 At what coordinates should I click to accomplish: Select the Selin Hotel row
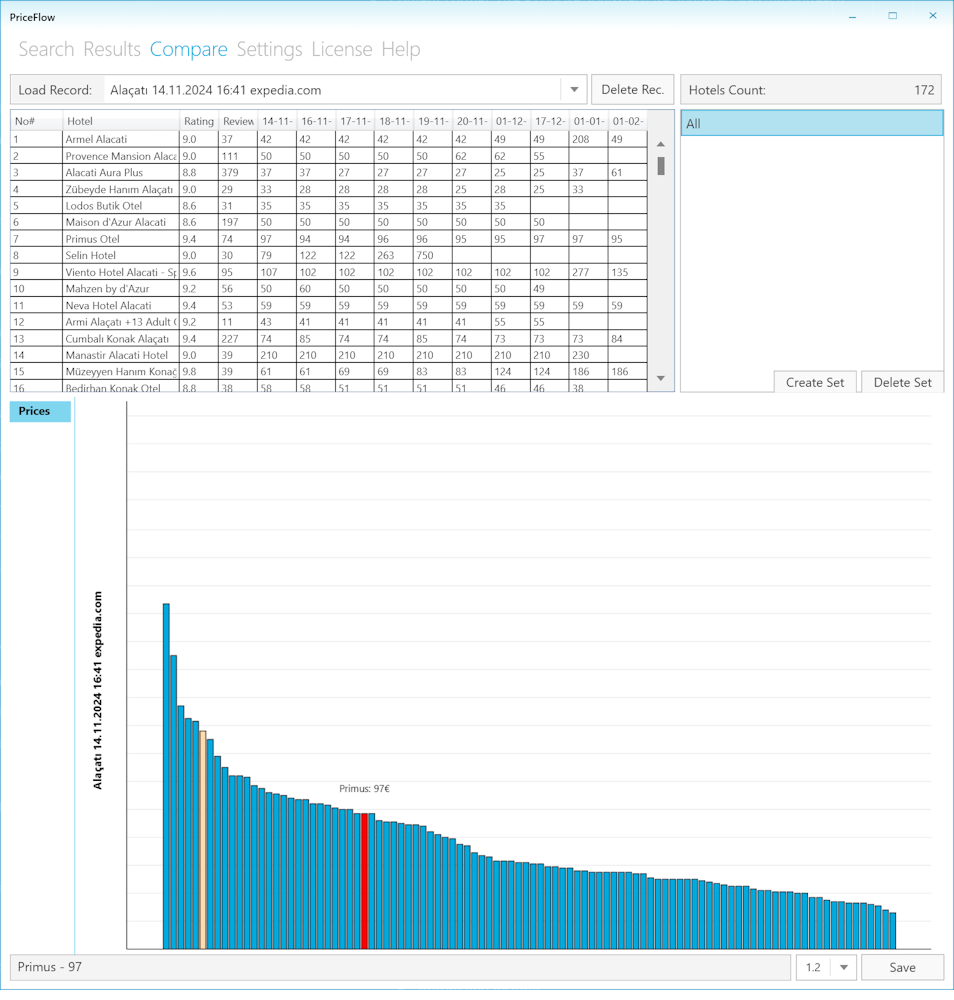[328, 255]
